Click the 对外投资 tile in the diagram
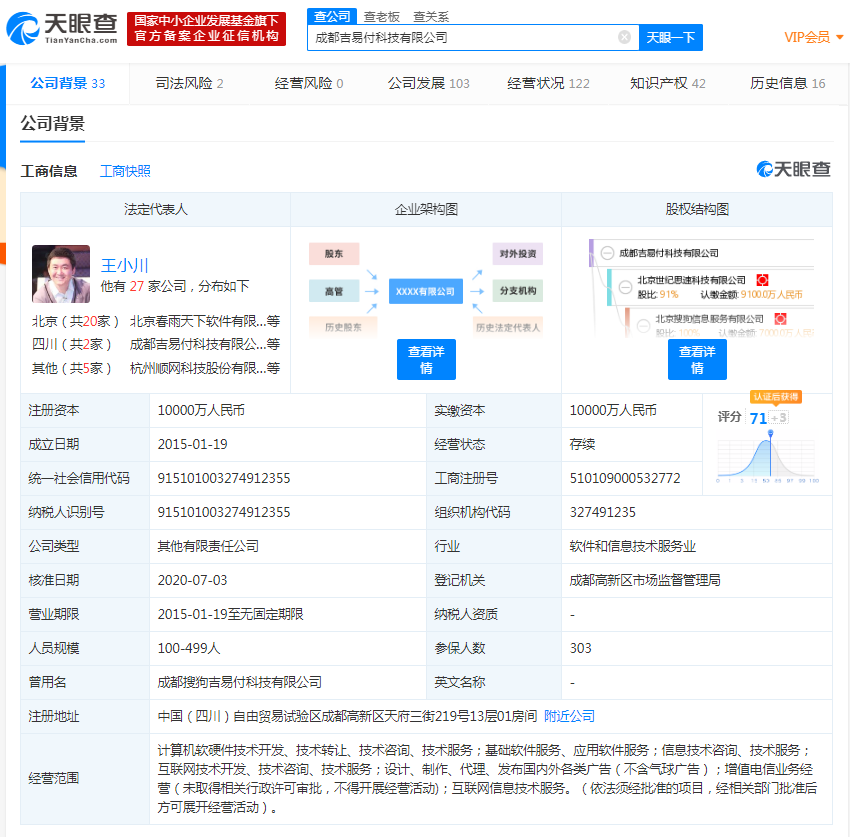 (x=517, y=254)
